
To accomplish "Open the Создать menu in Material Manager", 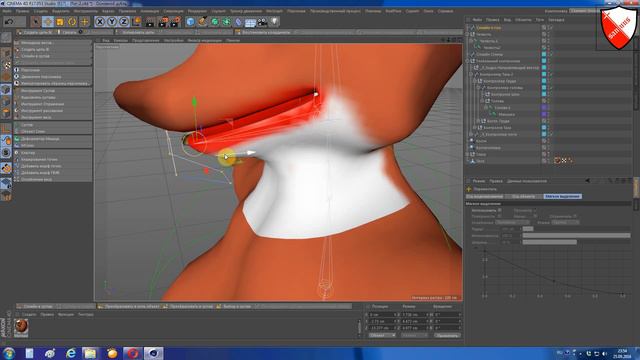I will (29, 314).
